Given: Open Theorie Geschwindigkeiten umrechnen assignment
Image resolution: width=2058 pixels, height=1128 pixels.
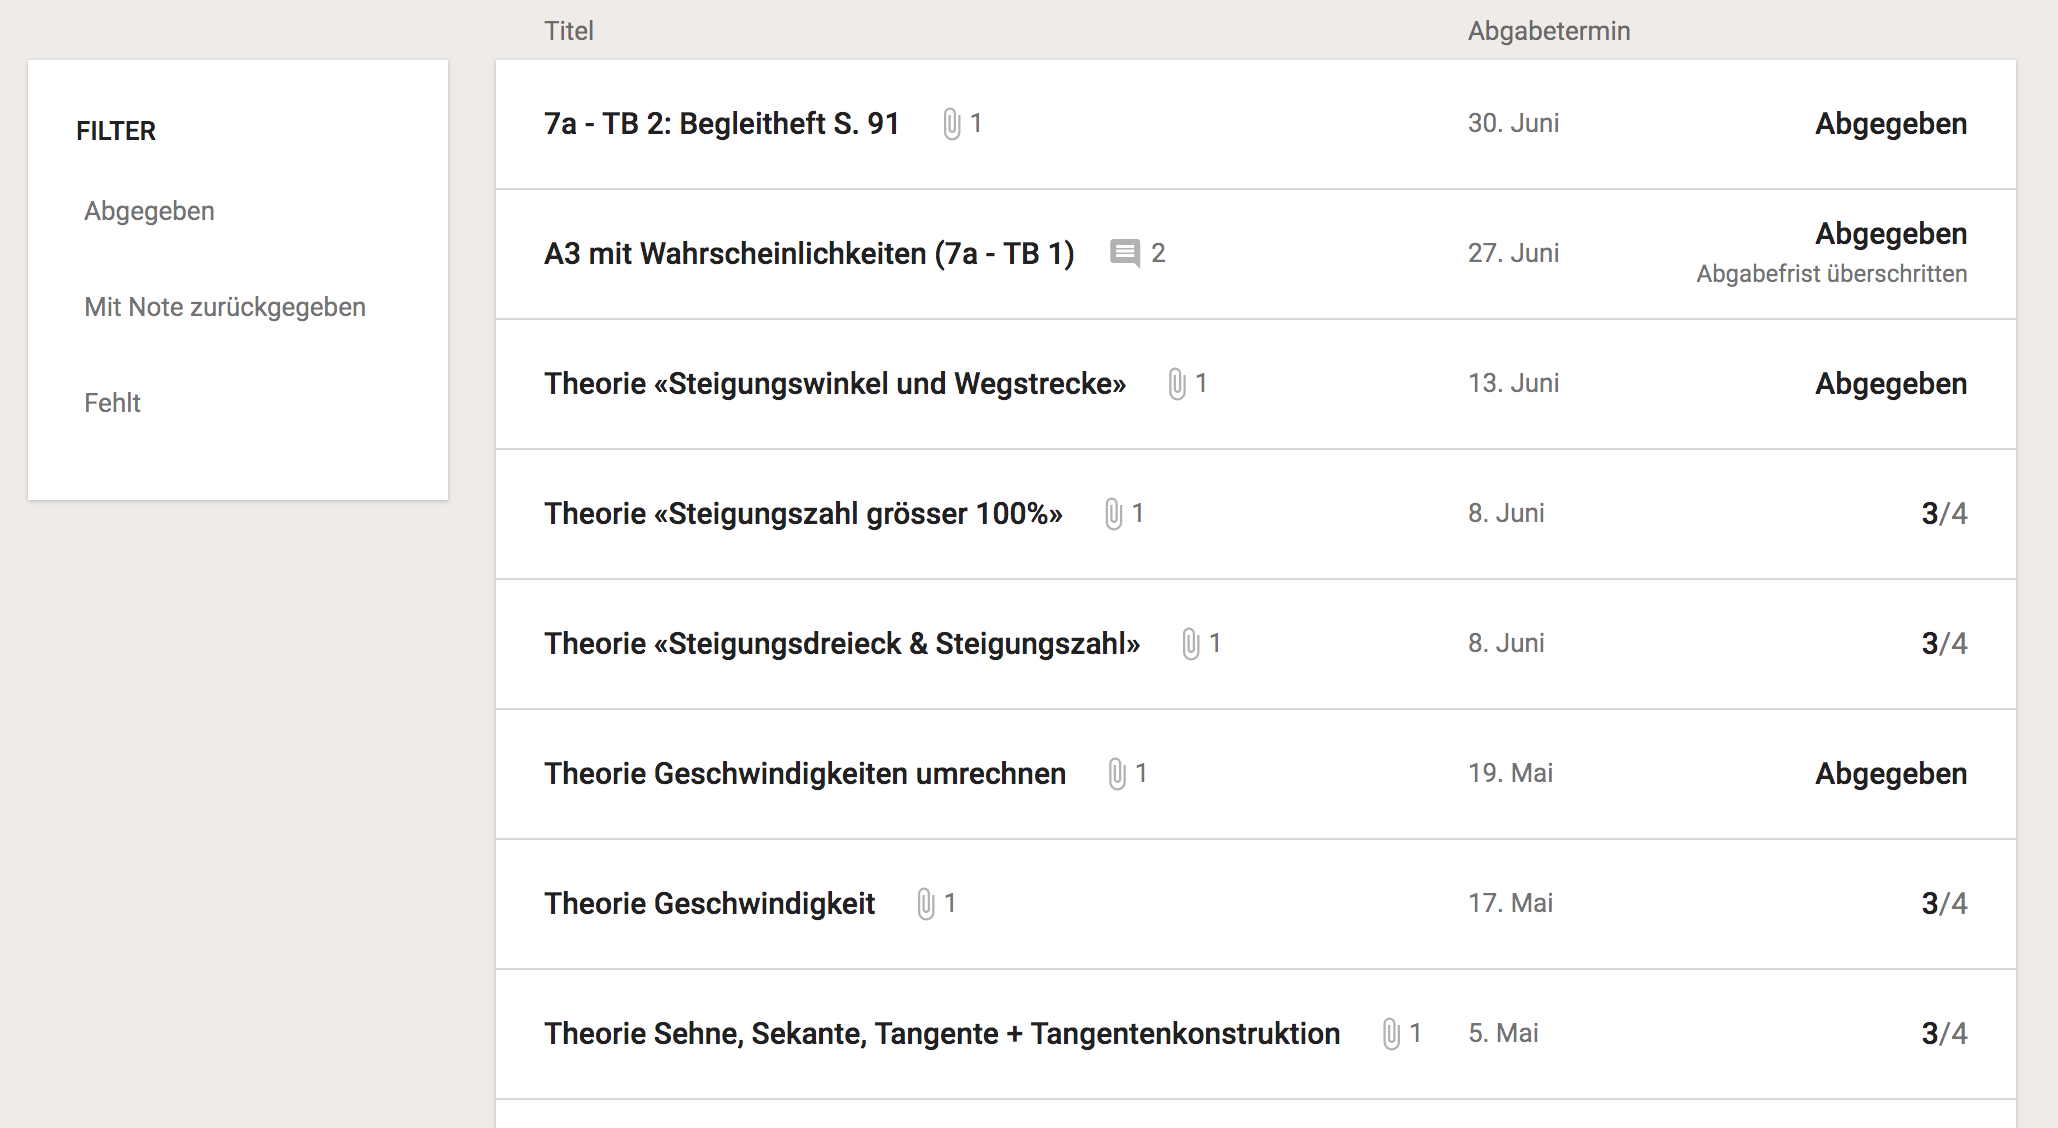Looking at the screenshot, I should click(x=804, y=774).
